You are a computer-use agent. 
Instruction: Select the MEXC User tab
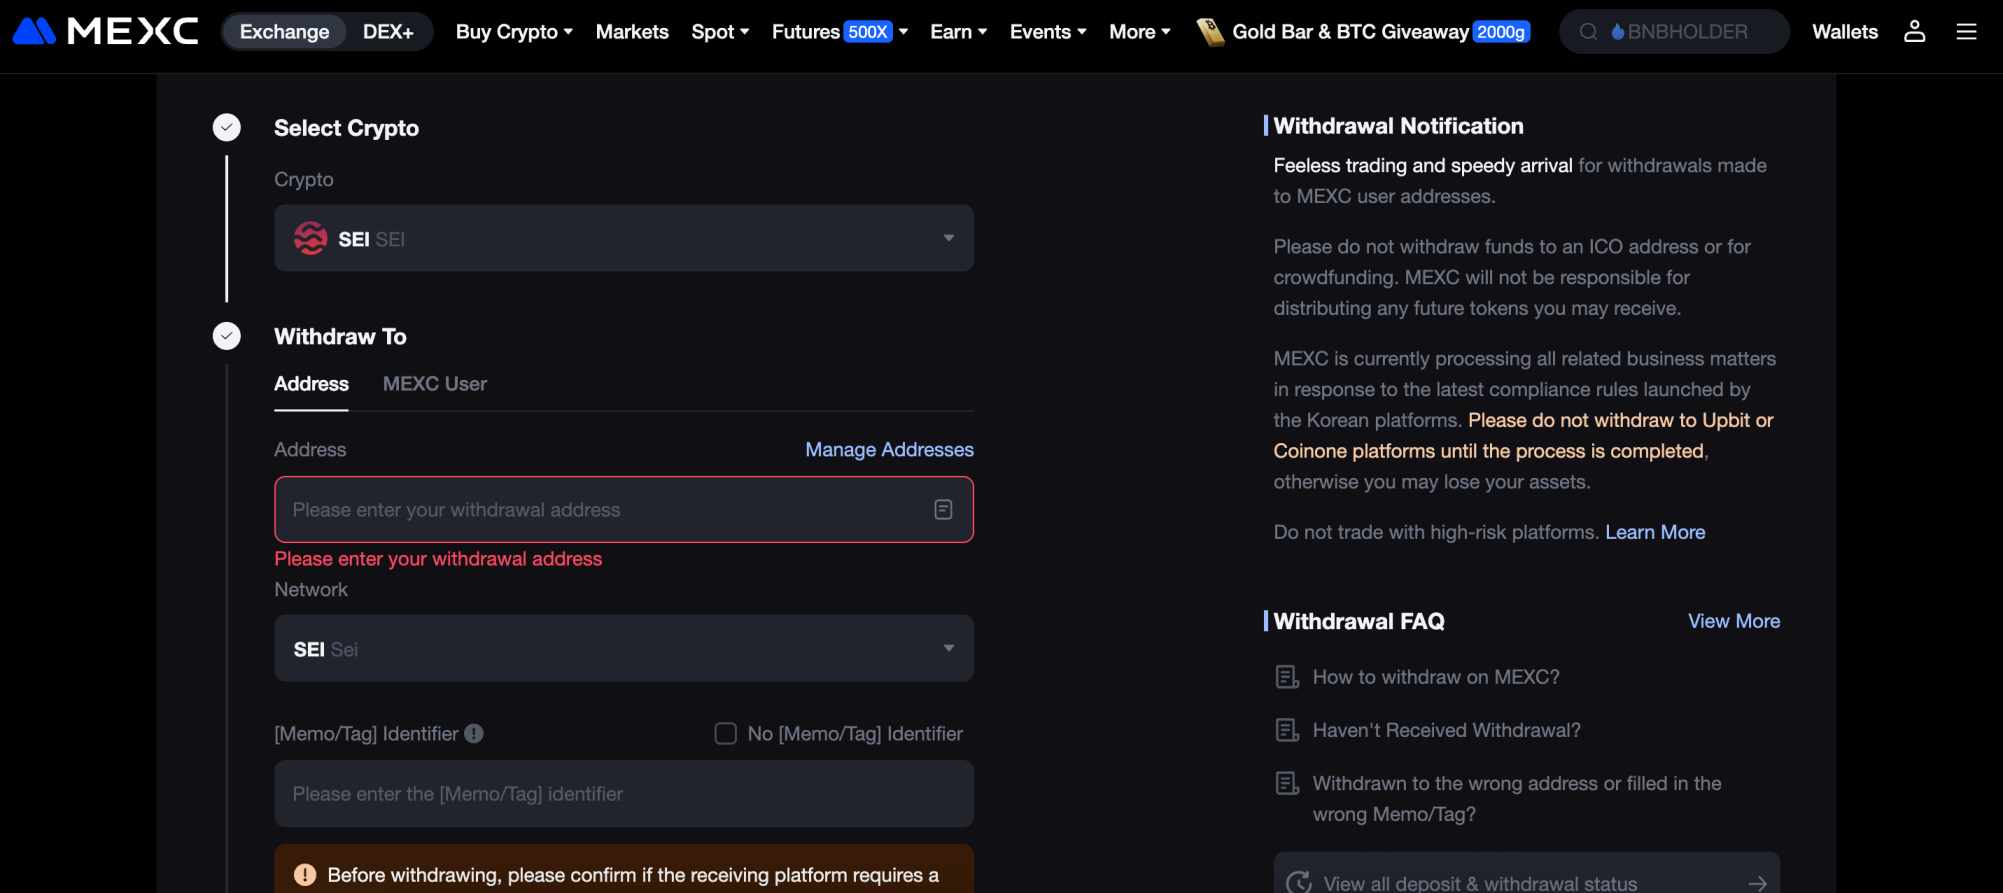[x=435, y=384]
